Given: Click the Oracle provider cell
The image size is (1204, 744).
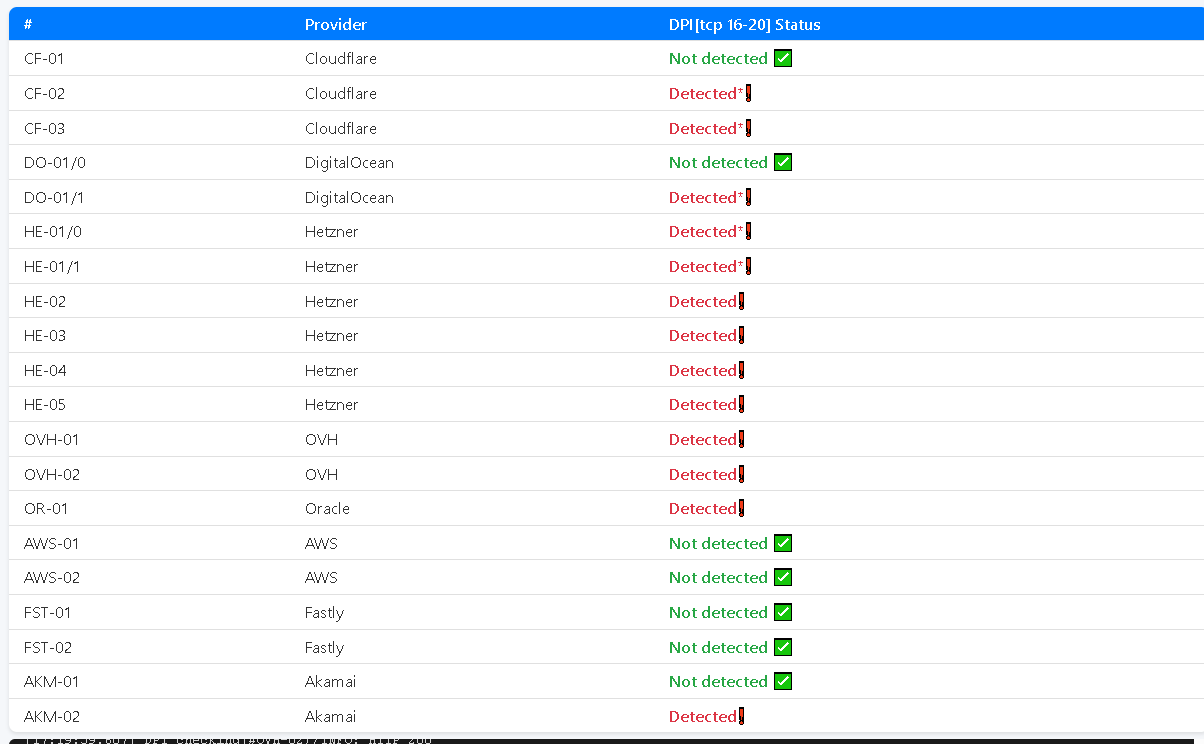Looking at the screenshot, I should coord(327,509).
